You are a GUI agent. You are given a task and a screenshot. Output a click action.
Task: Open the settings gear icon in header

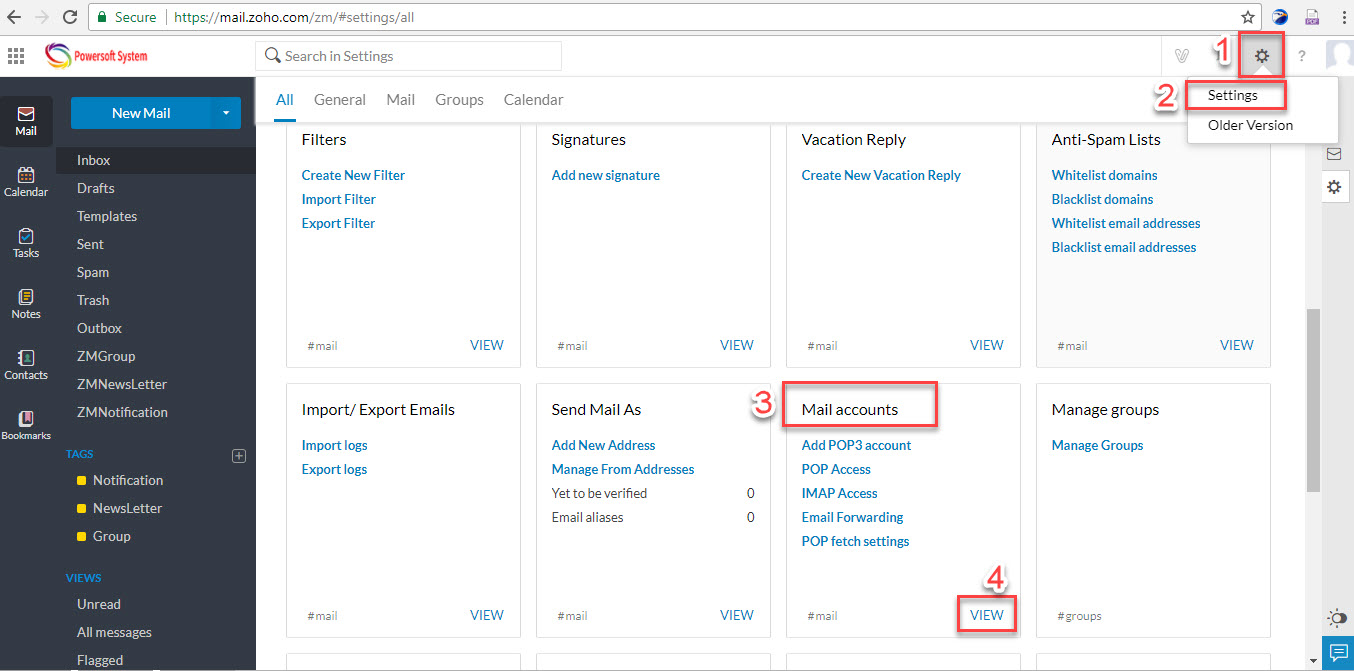[1262, 56]
